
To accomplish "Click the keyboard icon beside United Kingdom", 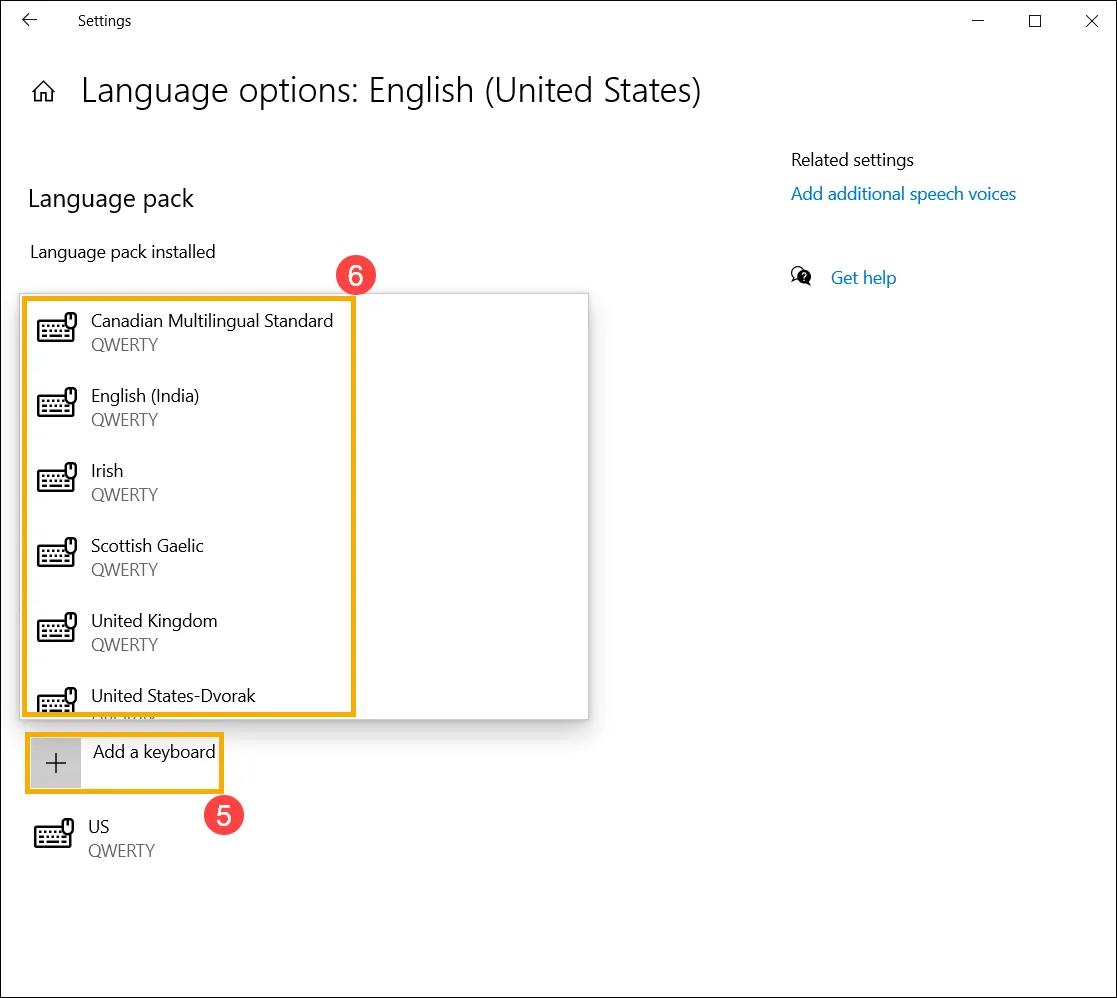I will point(56,628).
